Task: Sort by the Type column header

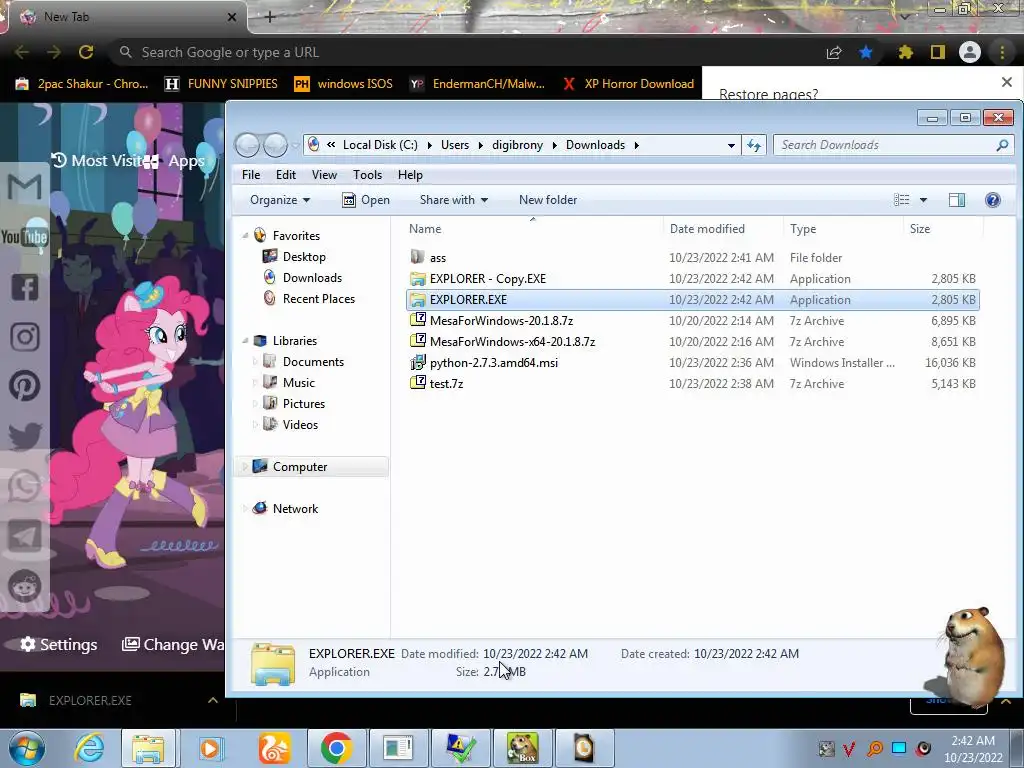Action: pos(843,229)
